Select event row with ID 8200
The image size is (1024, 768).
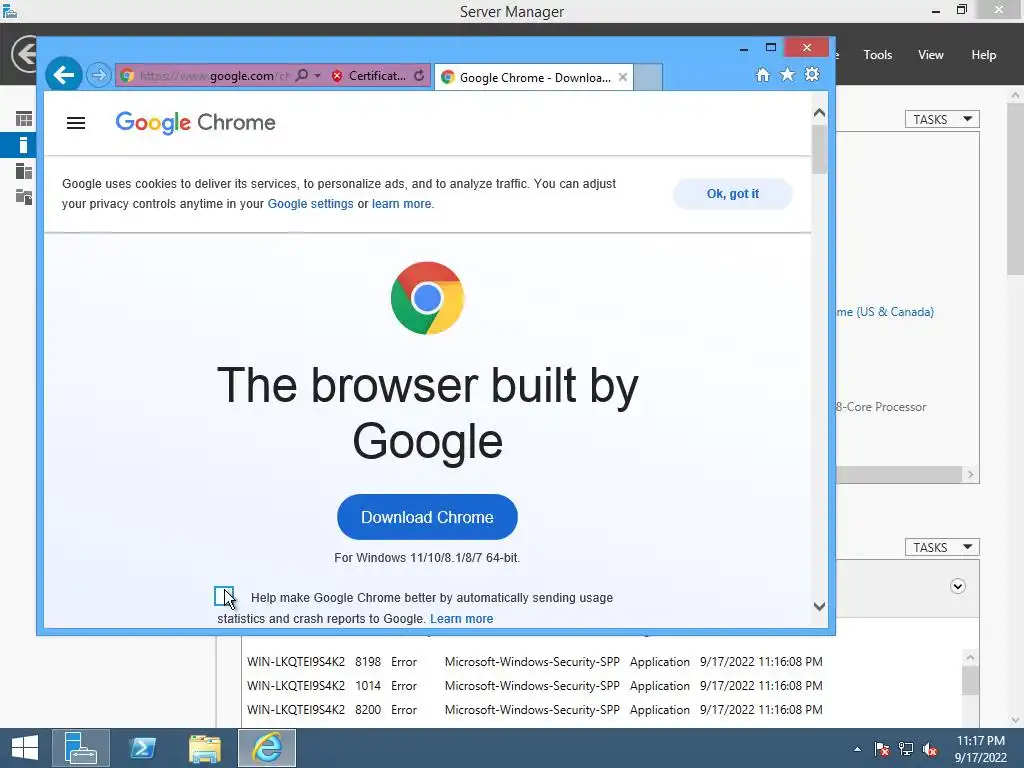534,710
